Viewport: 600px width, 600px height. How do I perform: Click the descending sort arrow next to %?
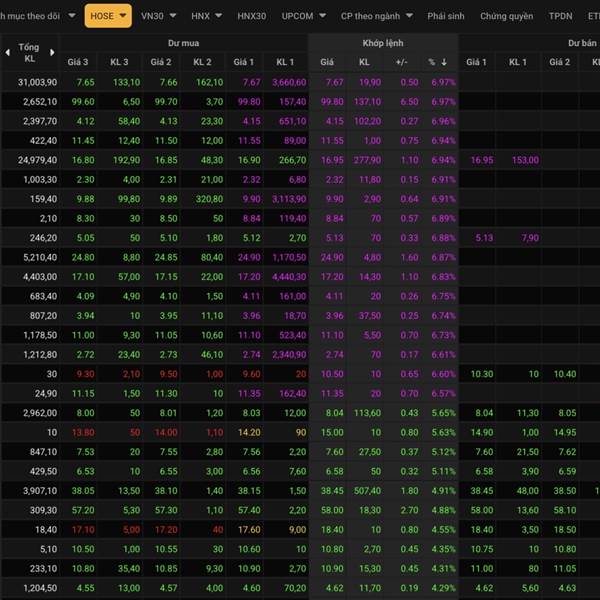click(444, 62)
